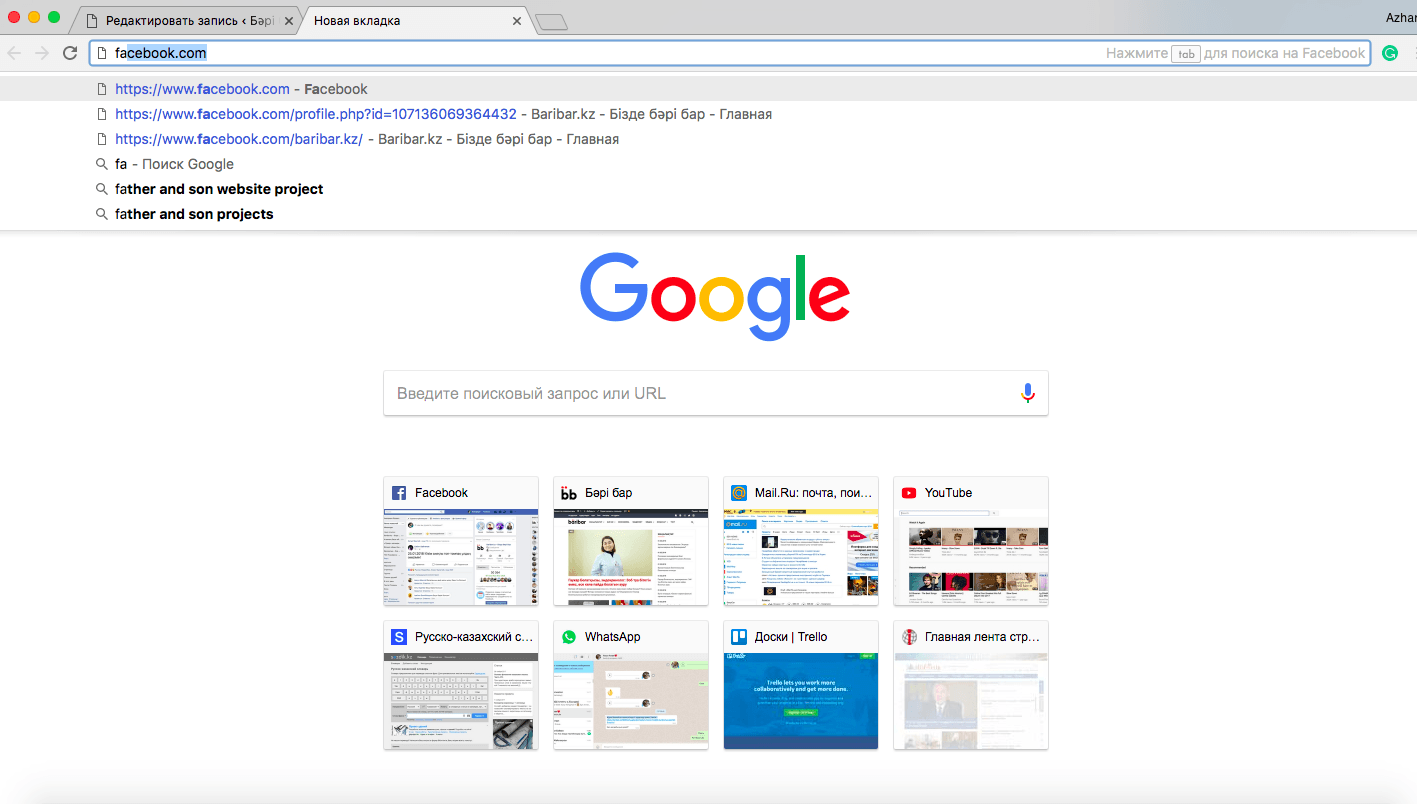Click the Mail.Ru favicon in the tile header

[739, 493]
